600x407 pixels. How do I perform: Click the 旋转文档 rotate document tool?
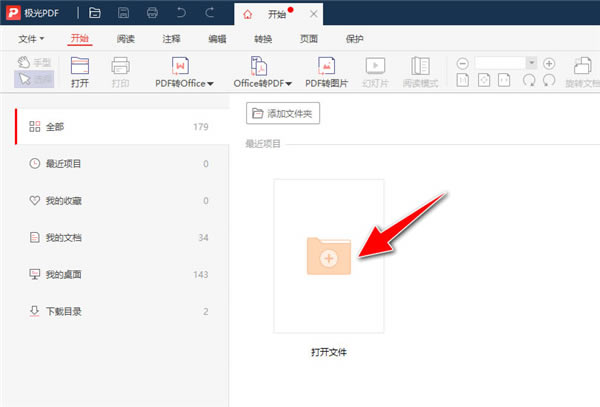click(x=582, y=72)
